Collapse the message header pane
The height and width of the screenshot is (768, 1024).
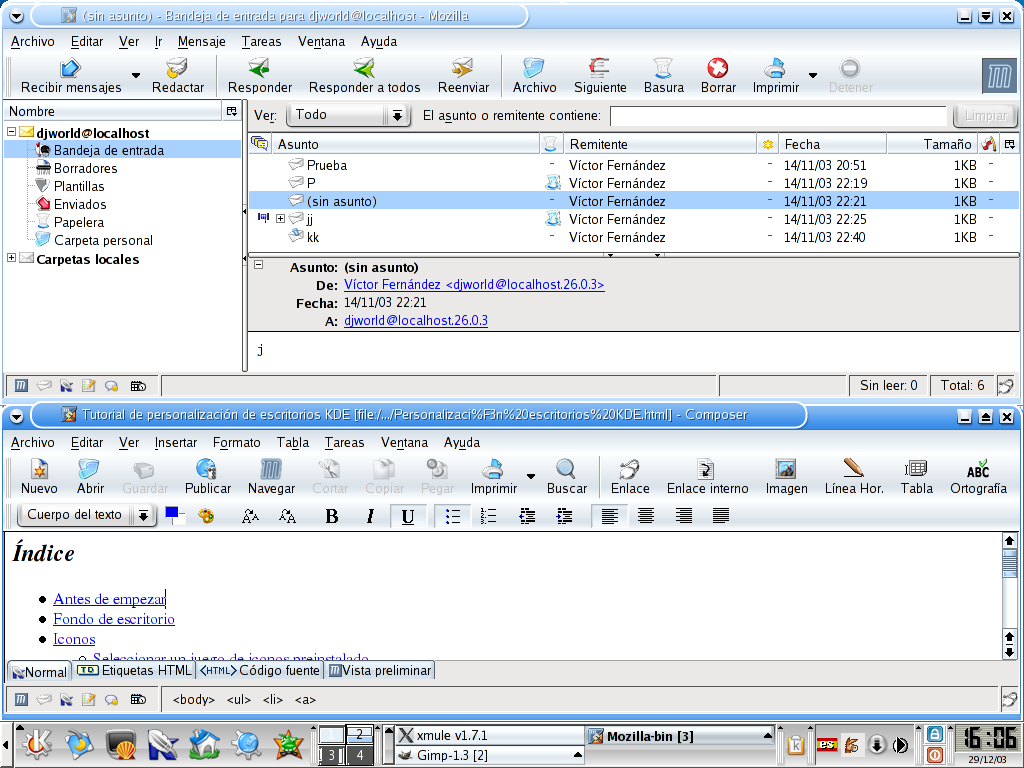click(x=259, y=265)
